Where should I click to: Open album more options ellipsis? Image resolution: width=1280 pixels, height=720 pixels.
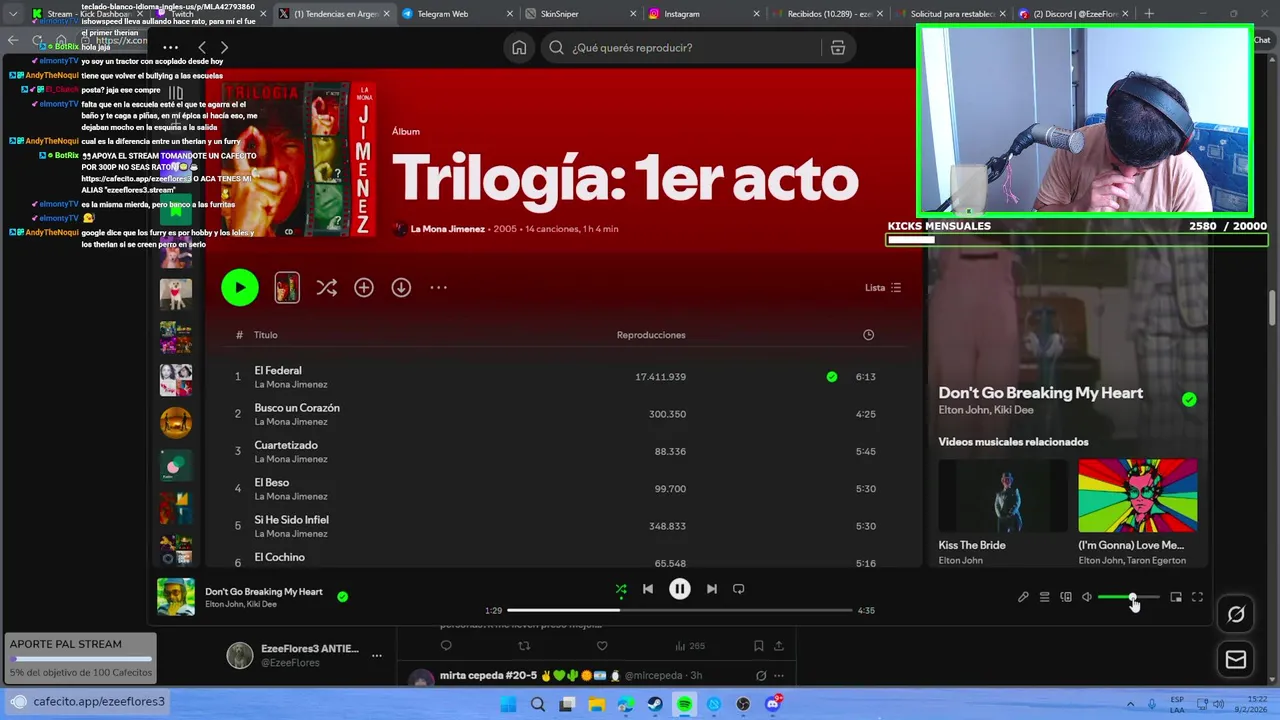(x=438, y=288)
